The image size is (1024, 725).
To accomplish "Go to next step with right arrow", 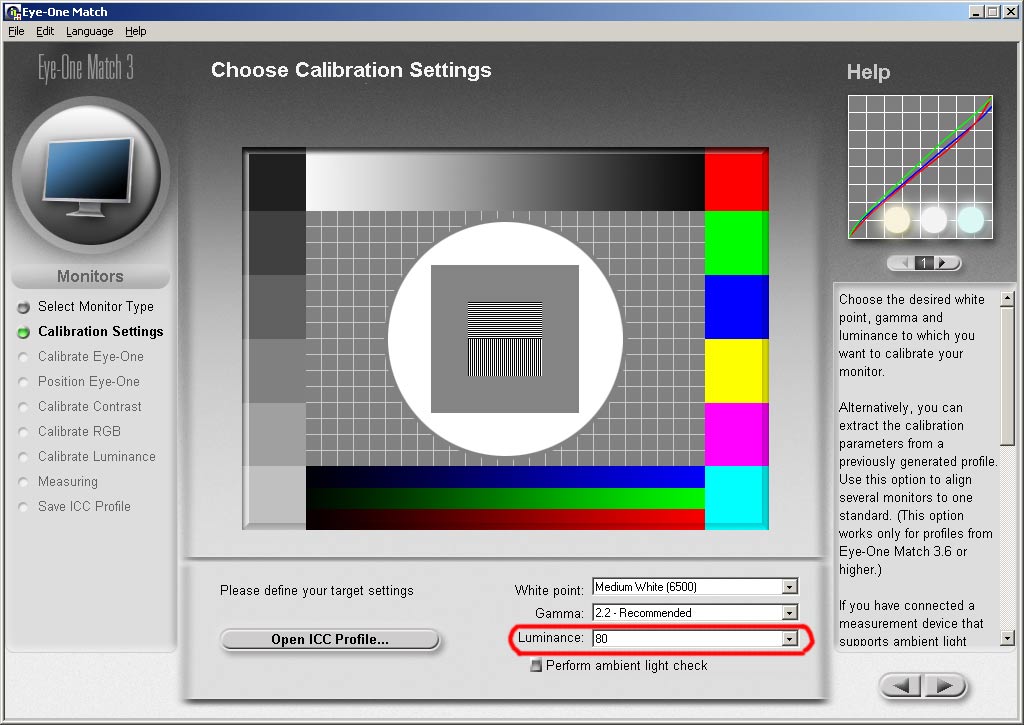I will coord(944,686).
